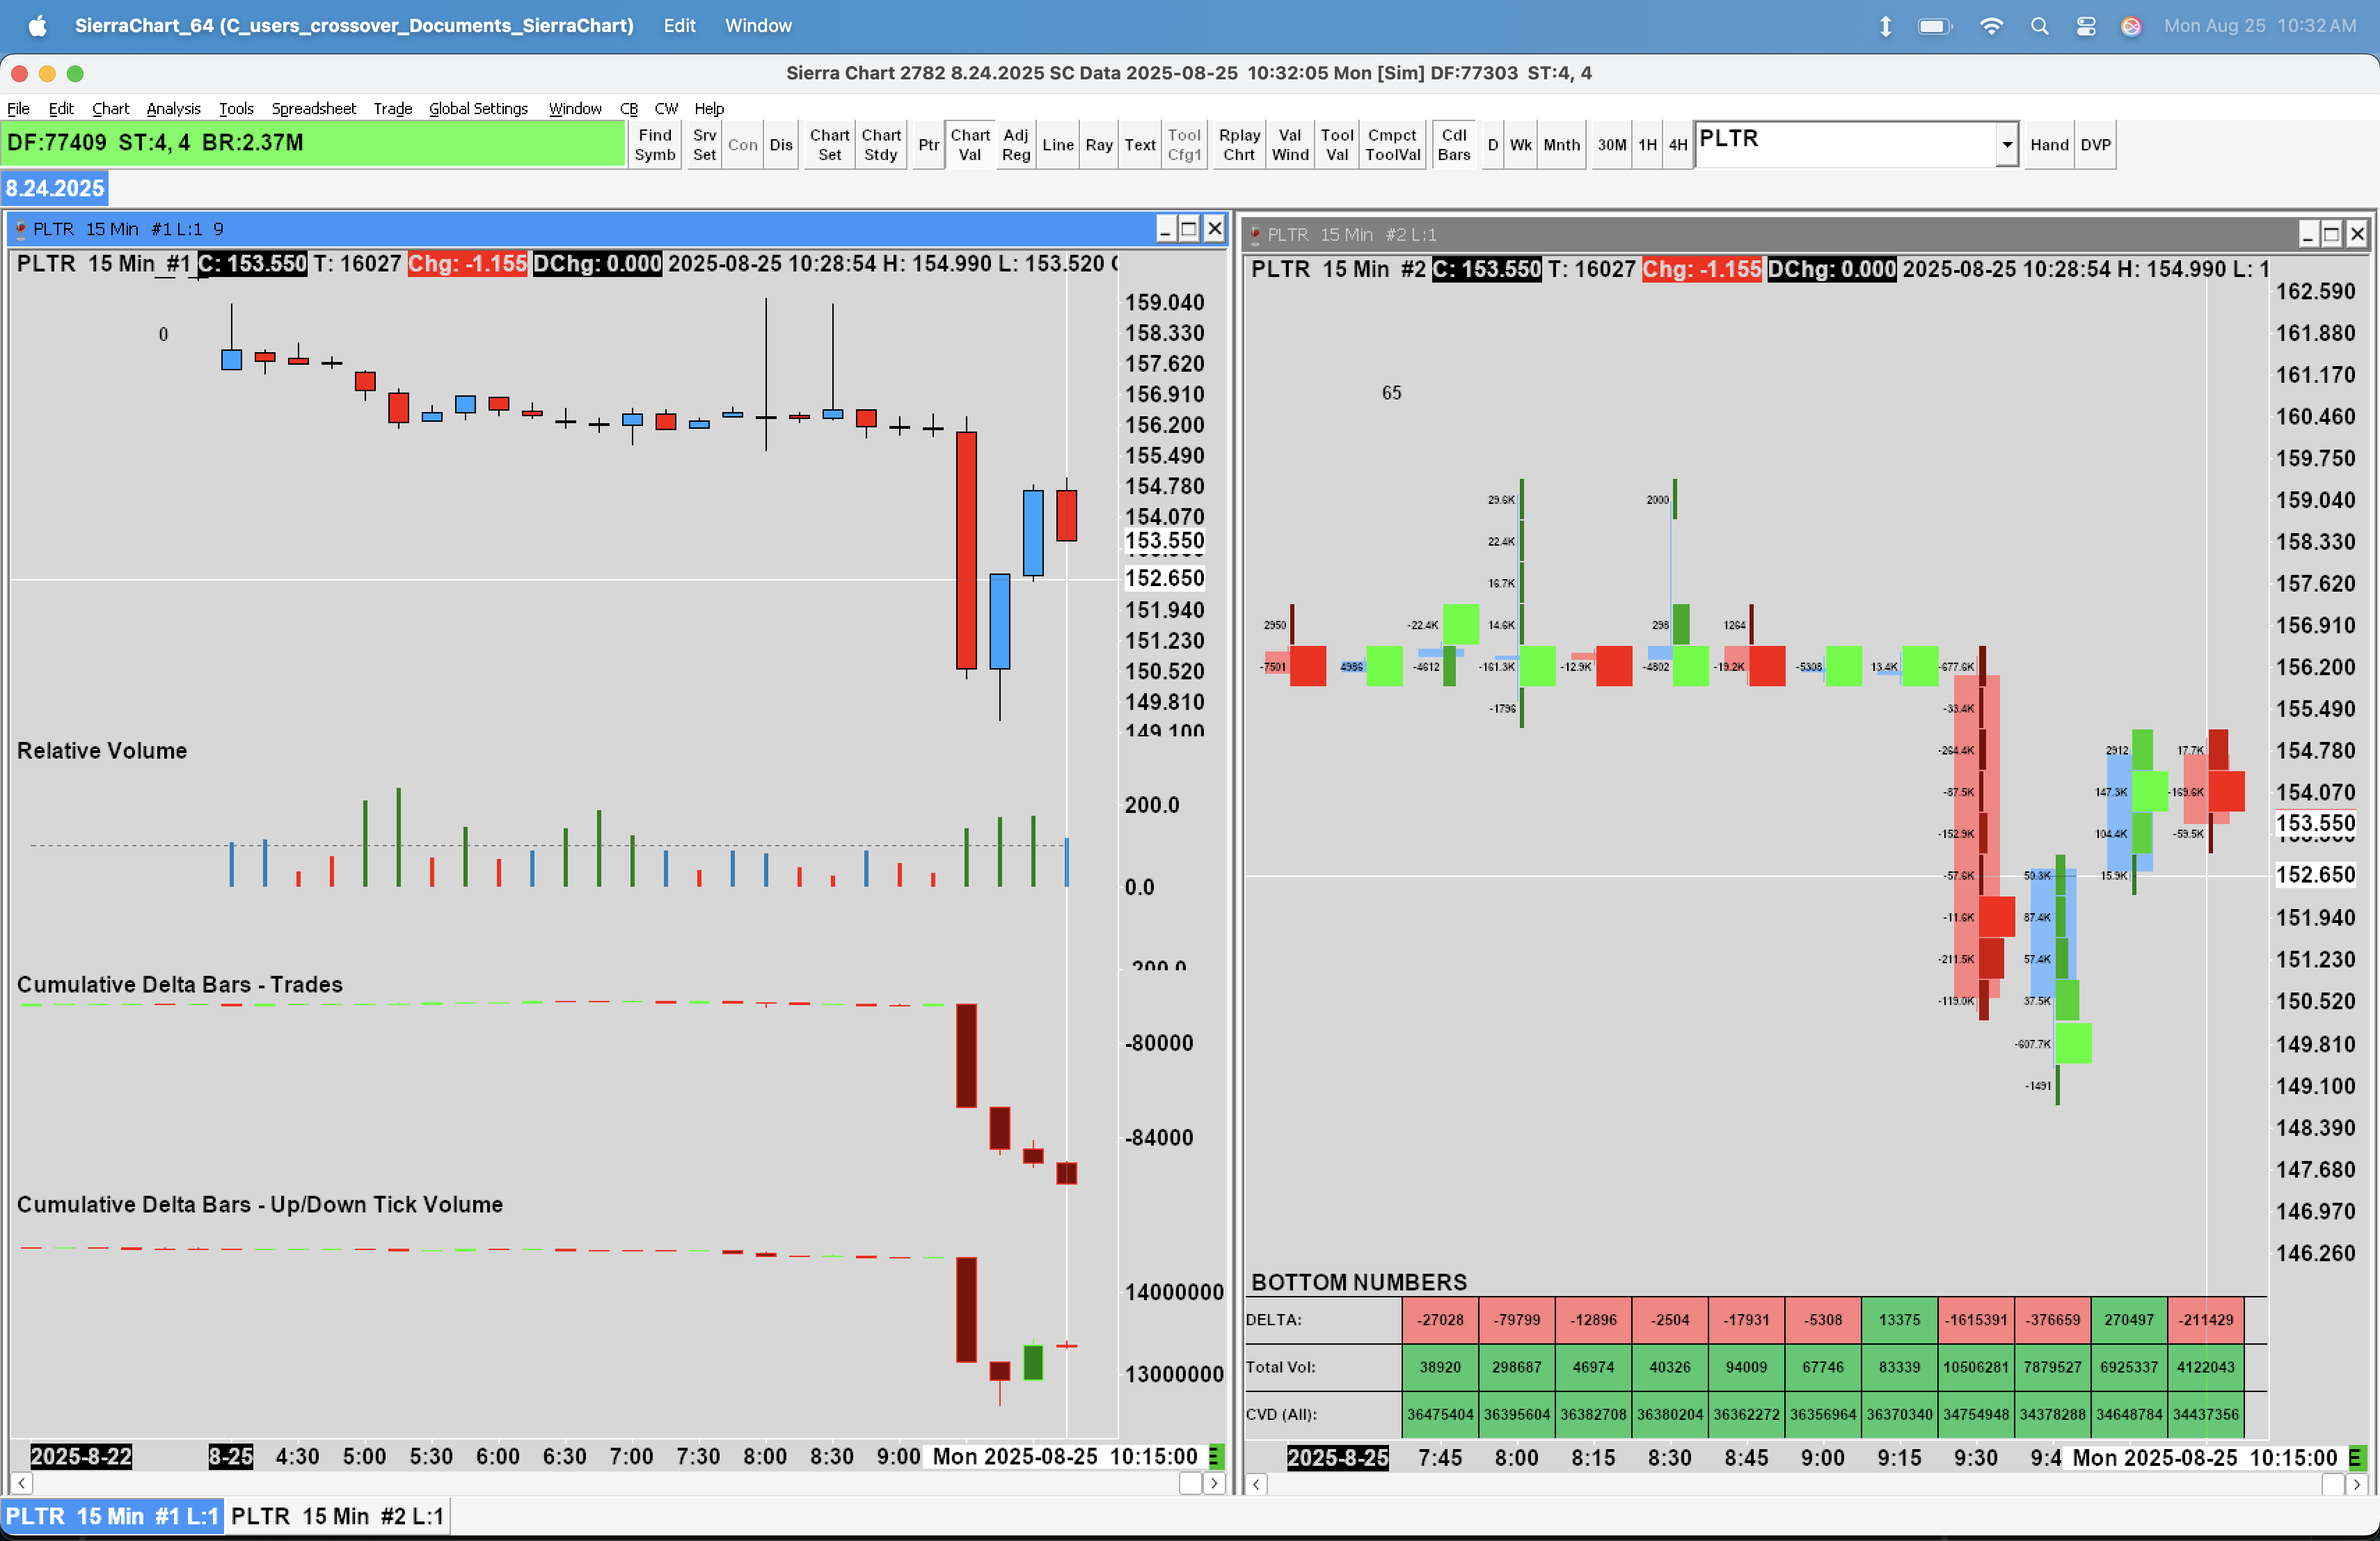
Task: Open Chart Settings from the toolbar
Action: [829, 145]
